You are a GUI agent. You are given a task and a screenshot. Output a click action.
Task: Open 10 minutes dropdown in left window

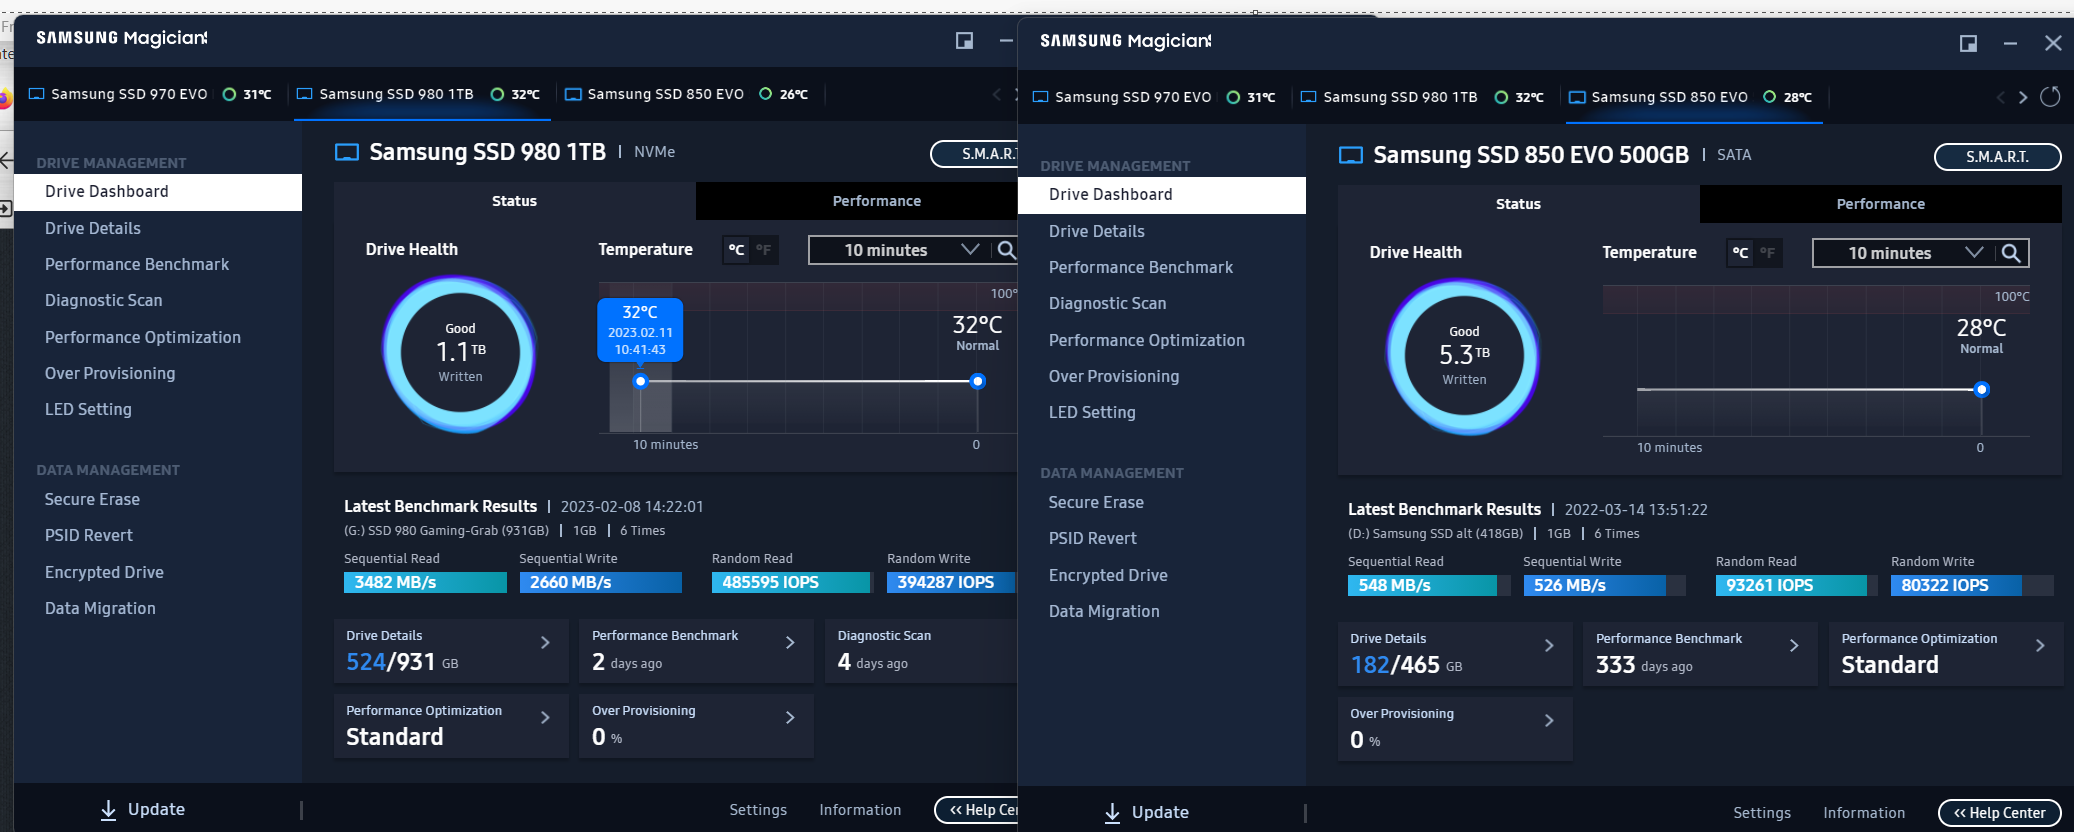point(900,250)
